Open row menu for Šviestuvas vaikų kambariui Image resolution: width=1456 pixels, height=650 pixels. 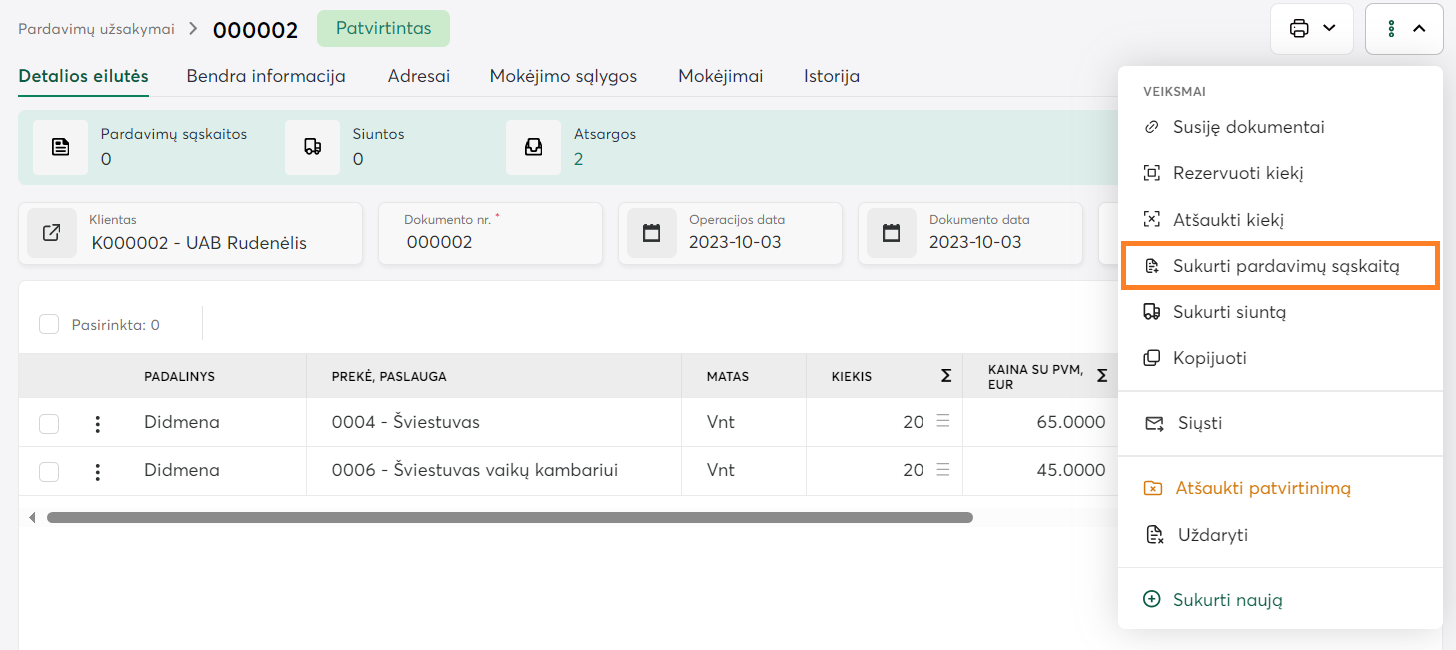(97, 471)
